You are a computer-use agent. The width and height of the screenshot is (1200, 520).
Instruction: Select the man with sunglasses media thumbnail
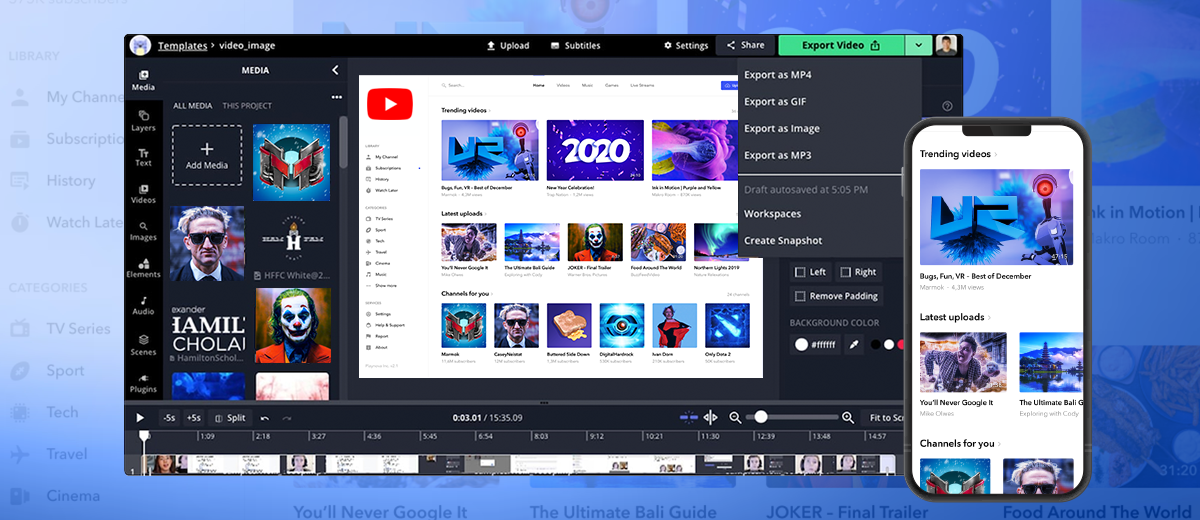[207, 243]
